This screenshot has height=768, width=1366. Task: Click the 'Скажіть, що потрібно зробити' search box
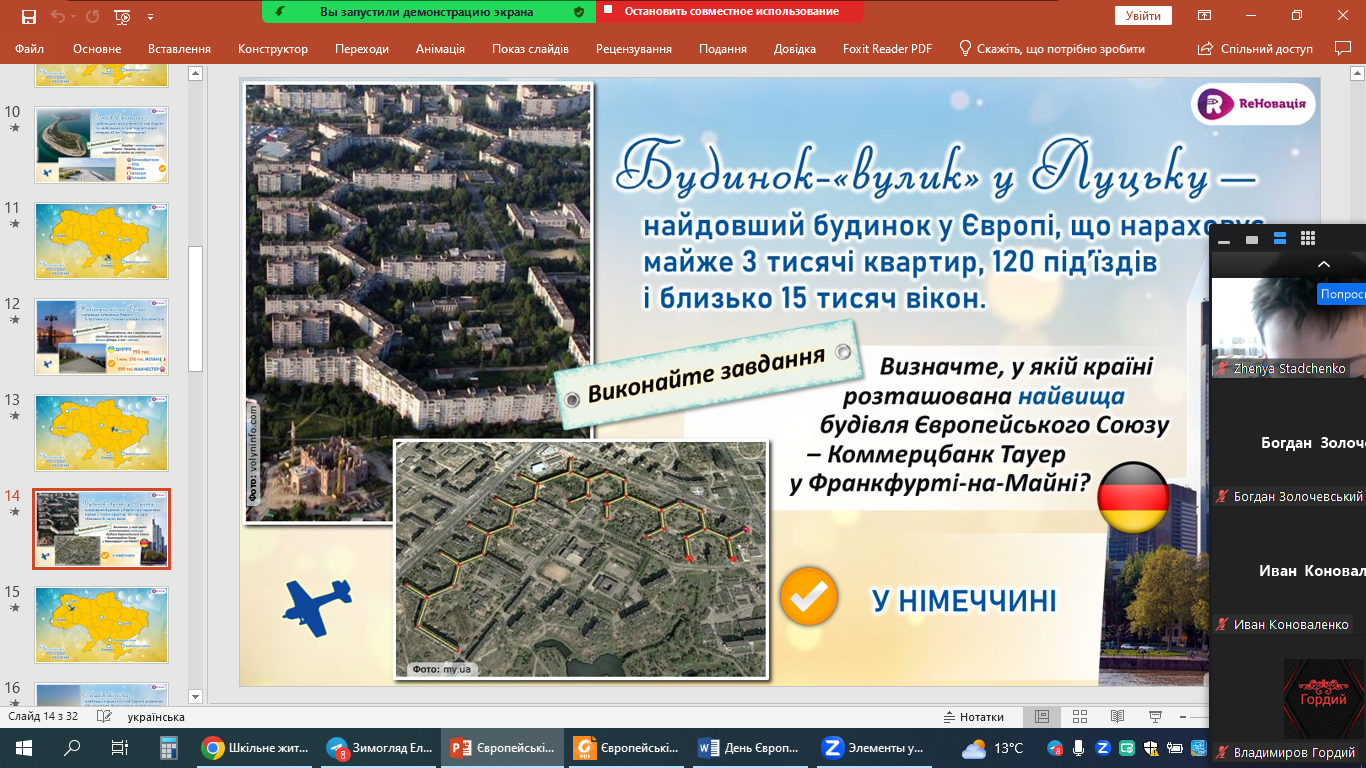[1052, 48]
